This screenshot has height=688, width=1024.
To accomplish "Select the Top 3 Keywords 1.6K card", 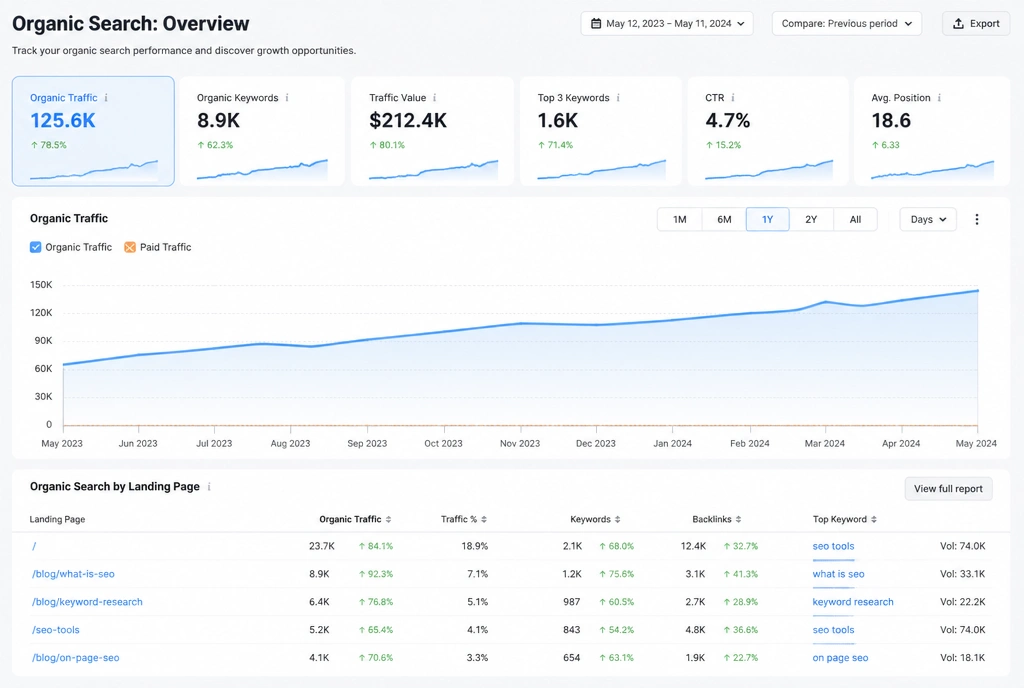I will coord(601,131).
